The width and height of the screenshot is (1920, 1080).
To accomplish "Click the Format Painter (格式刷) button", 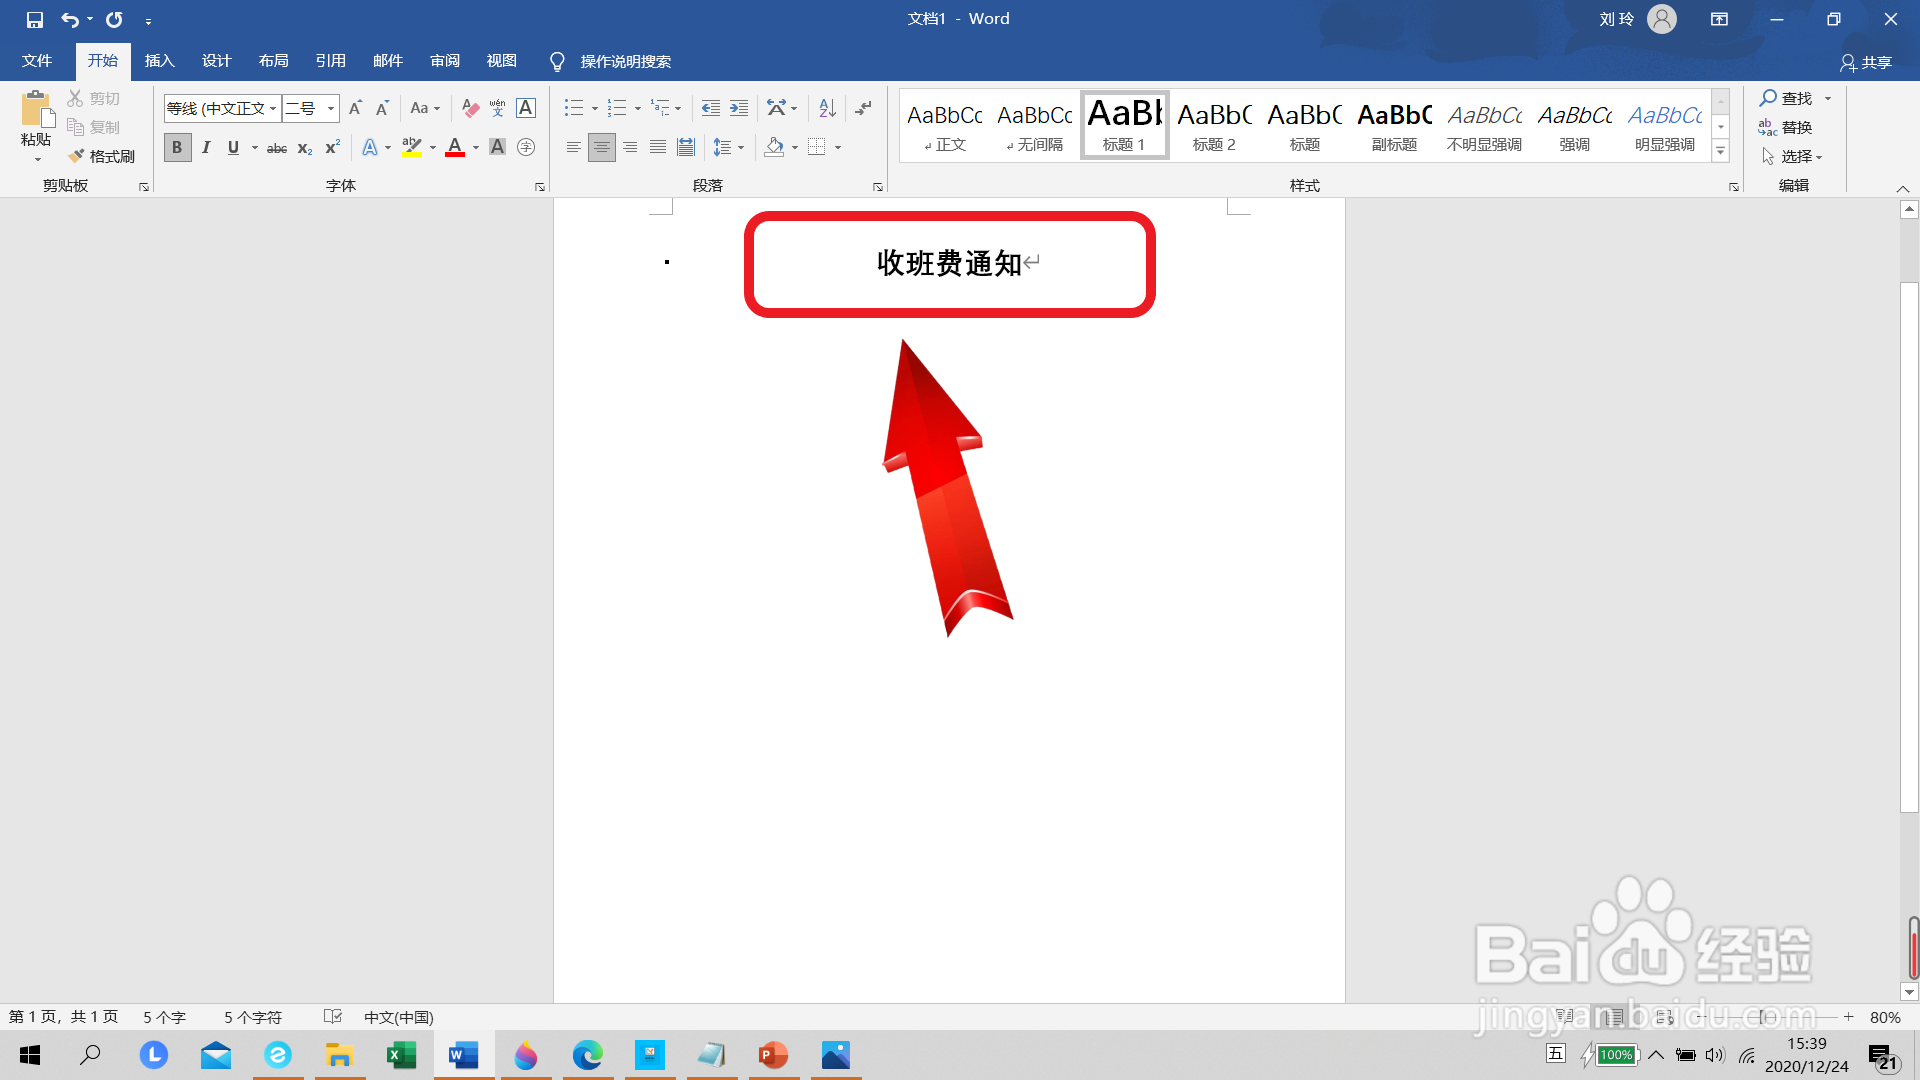I will [102, 156].
